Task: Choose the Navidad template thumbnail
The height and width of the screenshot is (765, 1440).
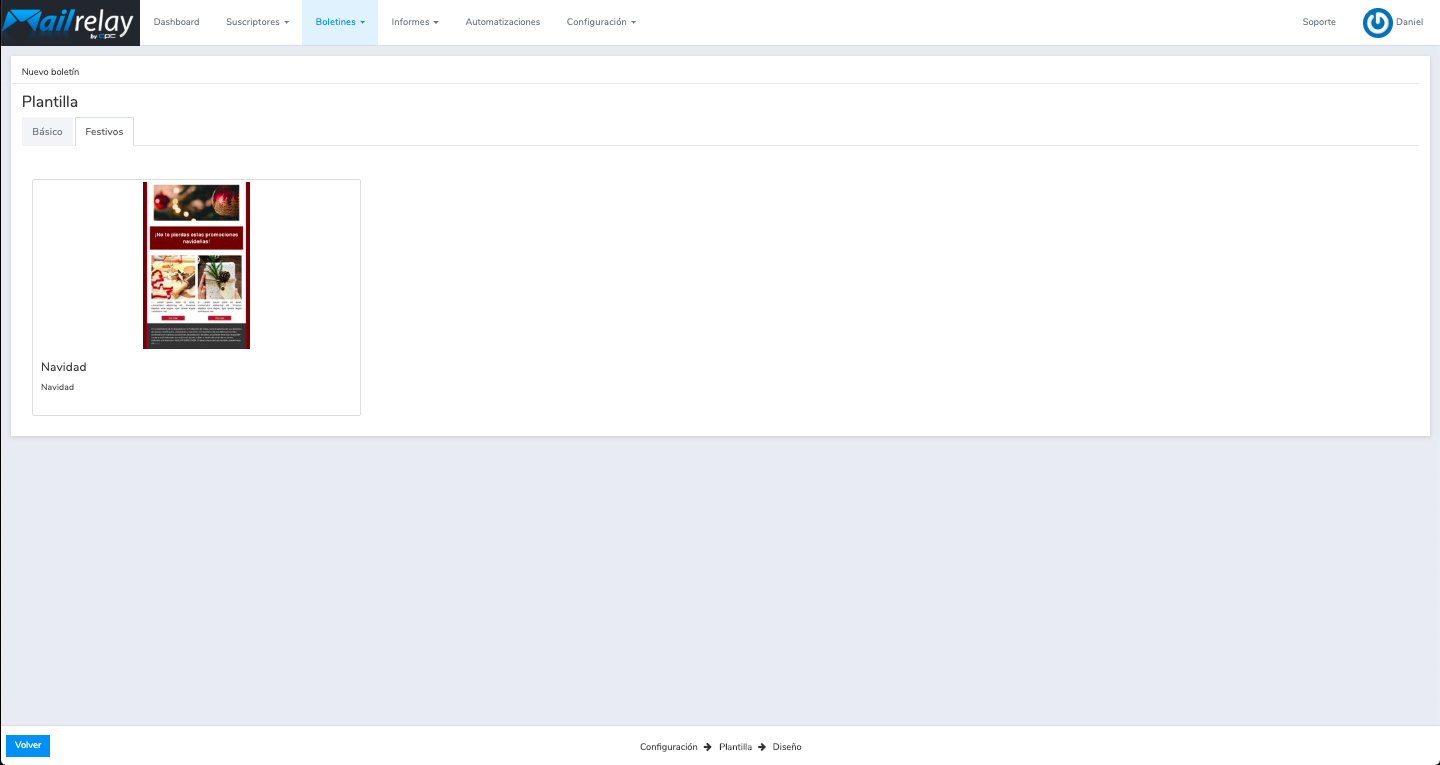Action: pyautogui.click(x=196, y=265)
